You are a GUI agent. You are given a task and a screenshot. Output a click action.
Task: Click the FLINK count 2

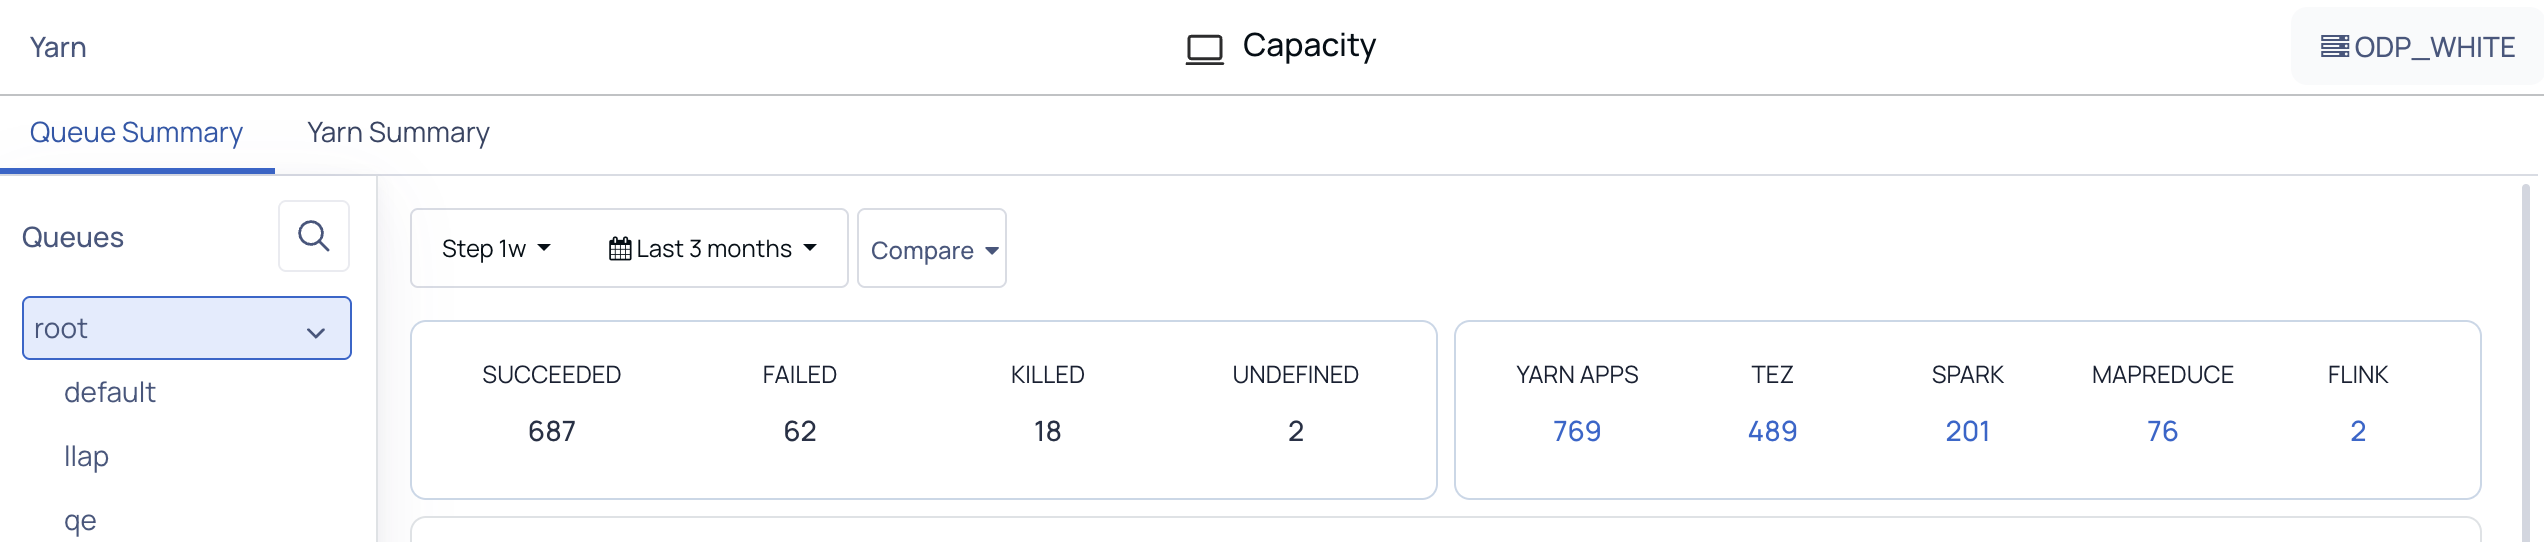[2357, 431]
